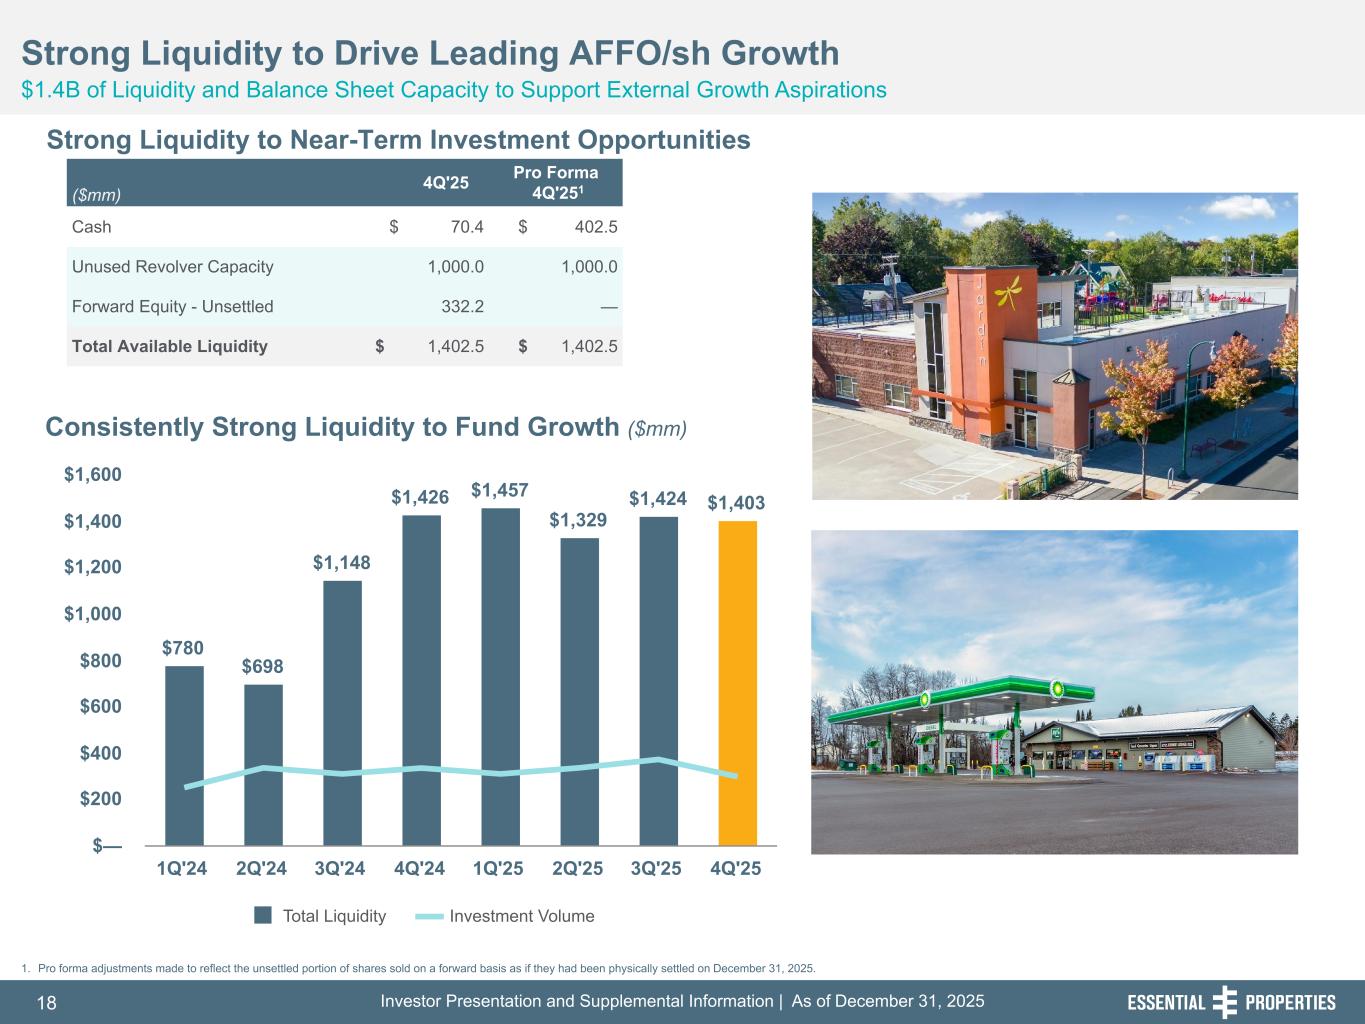This screenshot has height=1024, width=1365.
Task: Click the Cash value 70.4
Action: click(466, 227)
